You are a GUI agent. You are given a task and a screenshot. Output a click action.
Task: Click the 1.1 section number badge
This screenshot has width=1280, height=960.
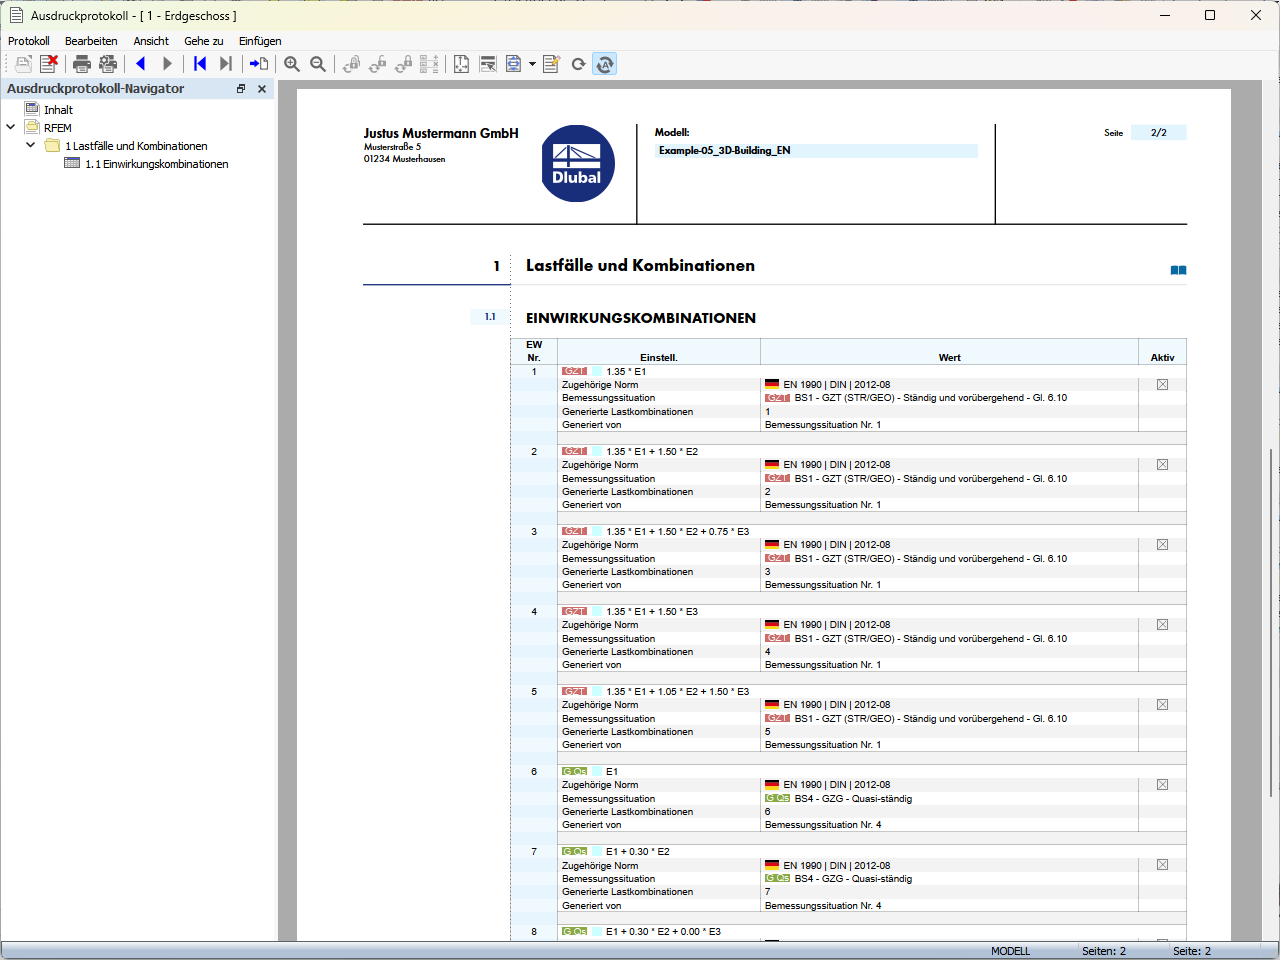(x=490, y=317)
